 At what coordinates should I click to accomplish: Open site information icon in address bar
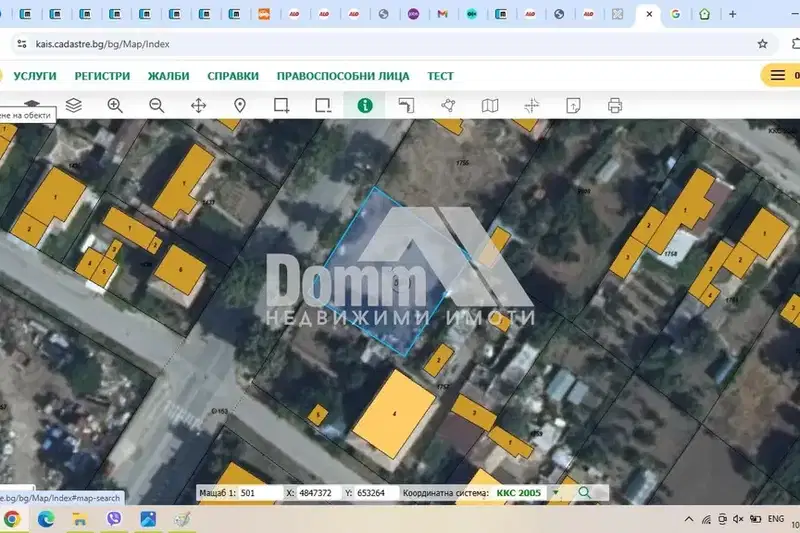pos(22,44)
